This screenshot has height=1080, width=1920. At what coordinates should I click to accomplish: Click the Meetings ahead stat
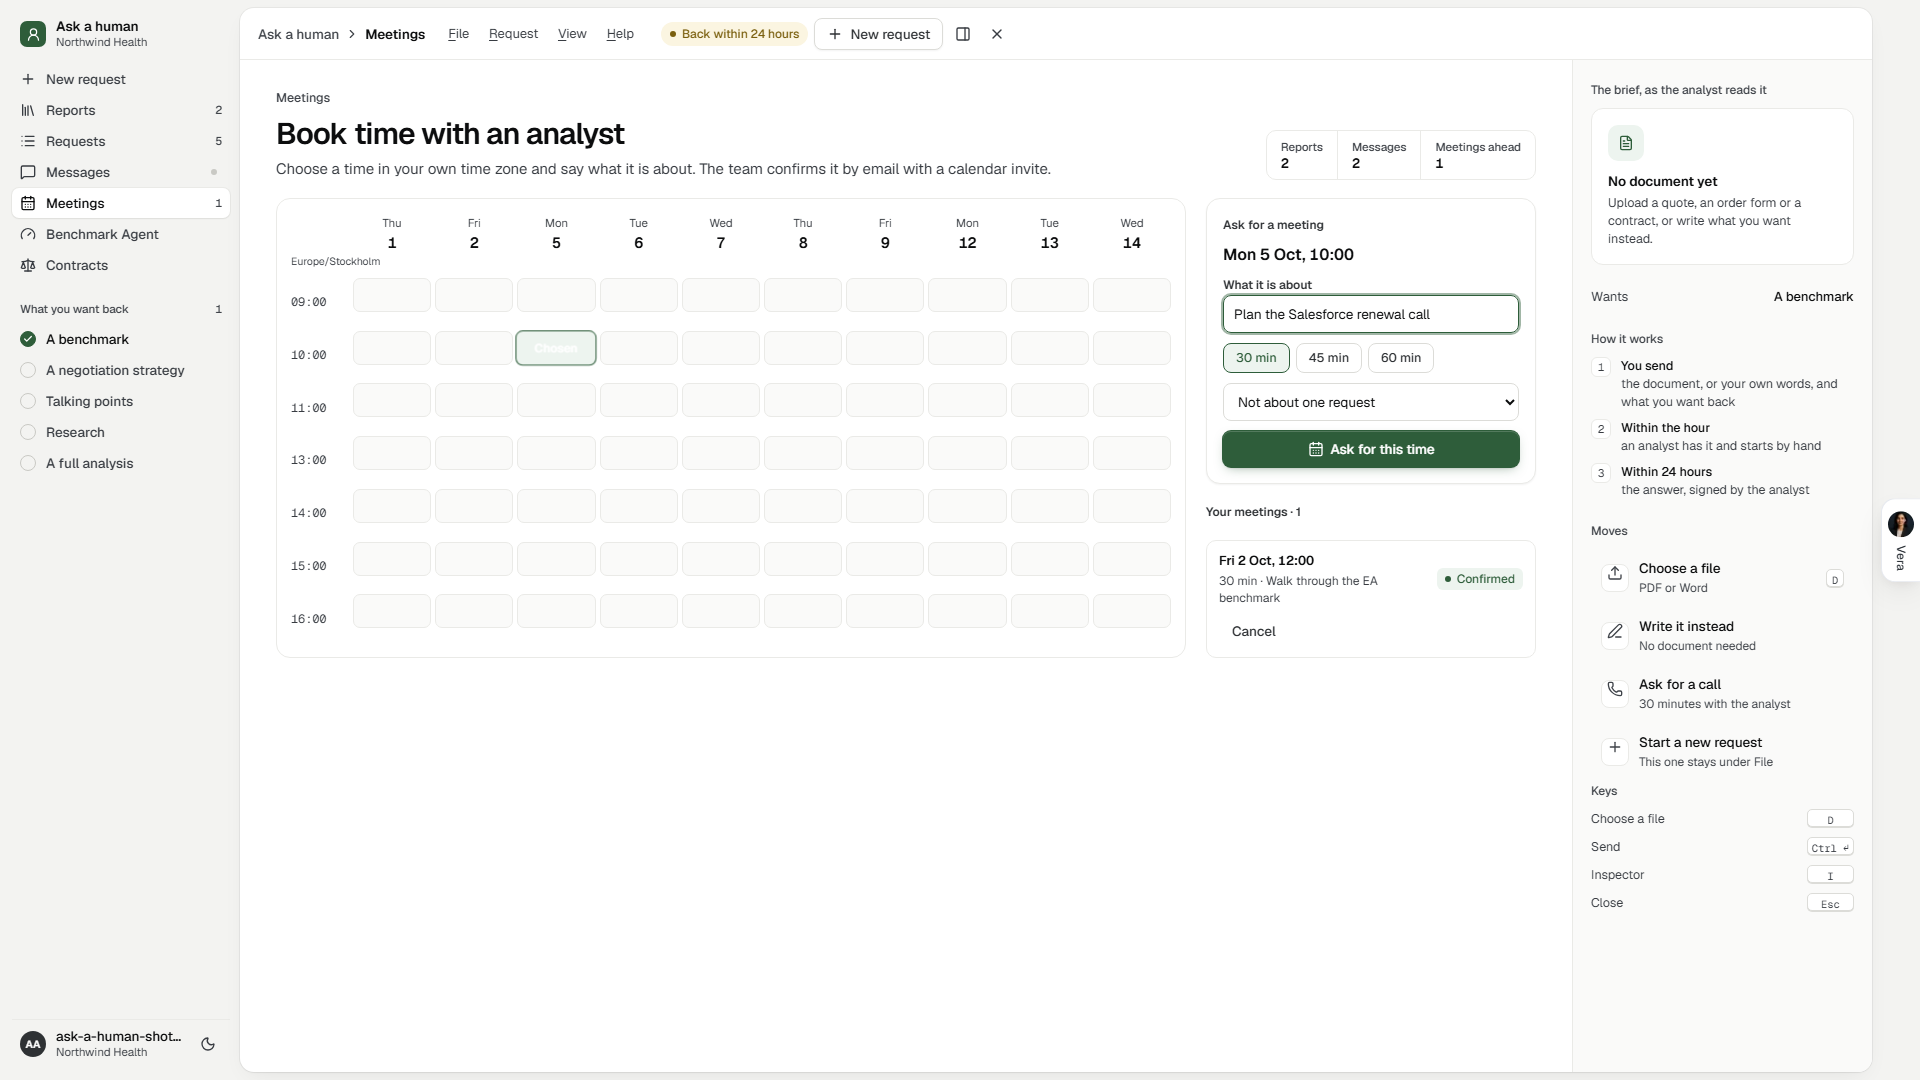[x=1477, y=155]
